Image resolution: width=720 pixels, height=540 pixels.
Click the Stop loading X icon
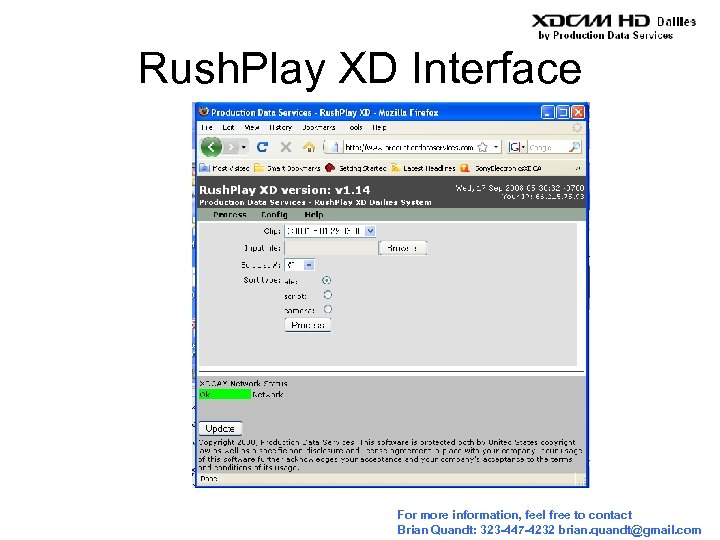click(x=286, y=147)
